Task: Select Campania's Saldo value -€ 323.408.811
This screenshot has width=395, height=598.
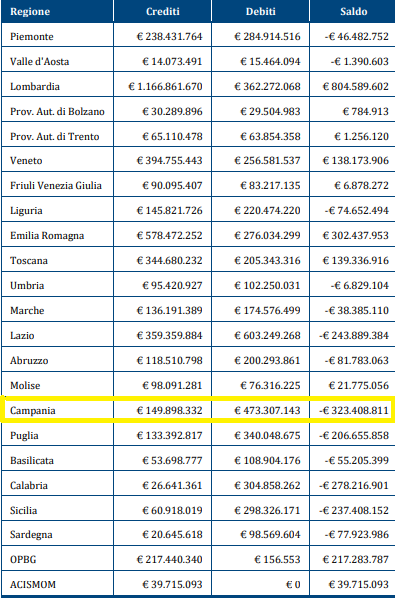Action: click(354, 411)
